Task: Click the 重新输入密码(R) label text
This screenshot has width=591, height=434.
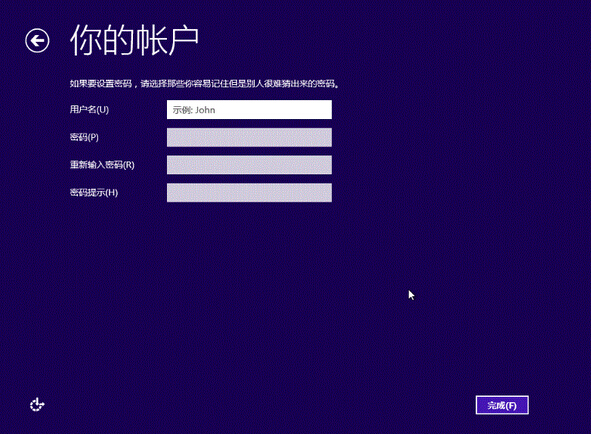Action: (x=102, y=165)
